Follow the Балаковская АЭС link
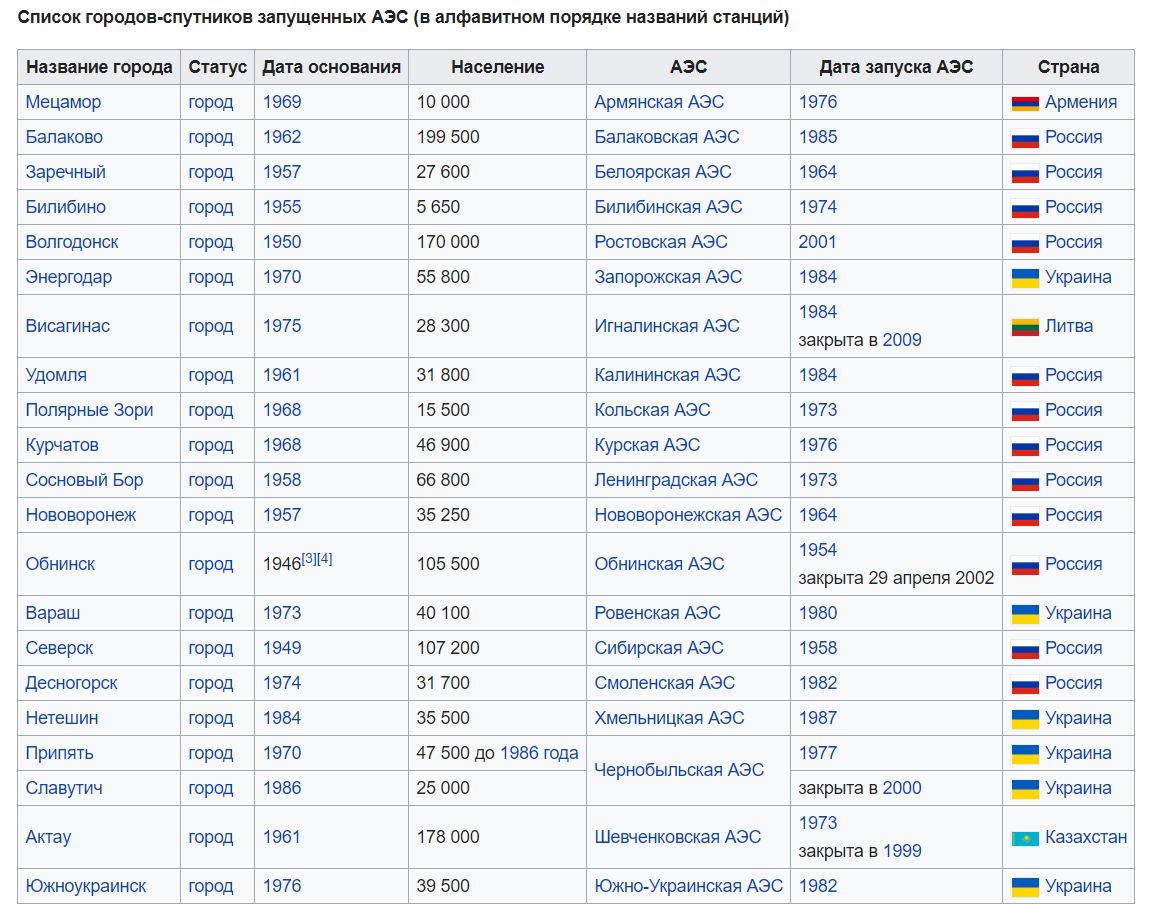This screenshot has width=1155, height=920. coord(667,137)
